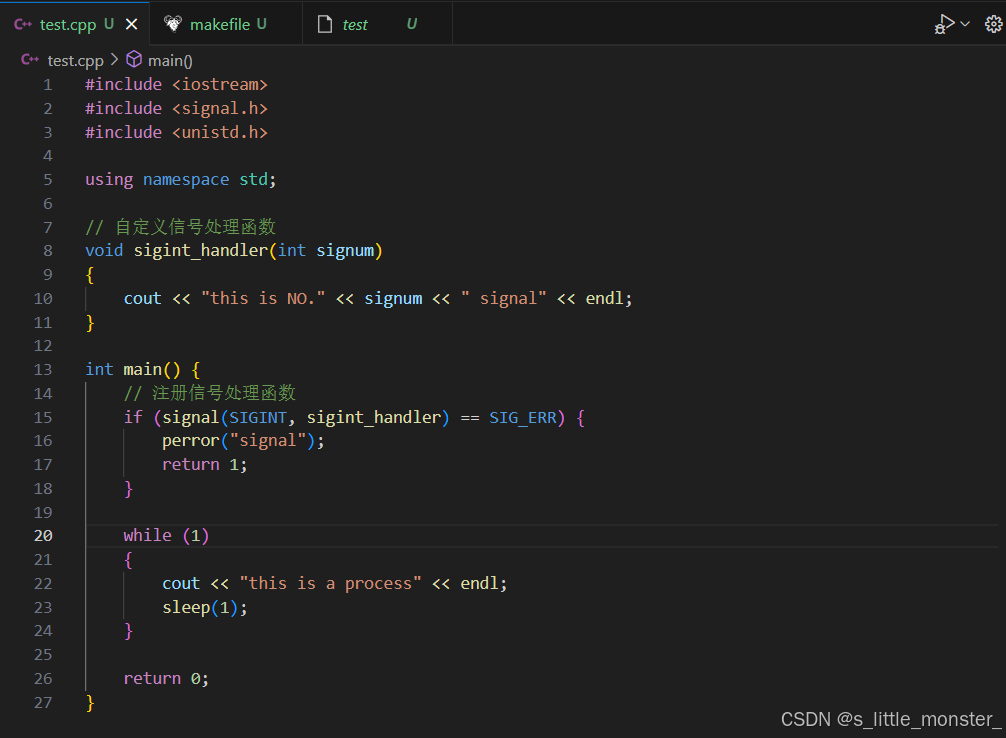Expand the dropdown arrow beside the Run icon
1006x738 pixels.
click(x=965, y=24)
